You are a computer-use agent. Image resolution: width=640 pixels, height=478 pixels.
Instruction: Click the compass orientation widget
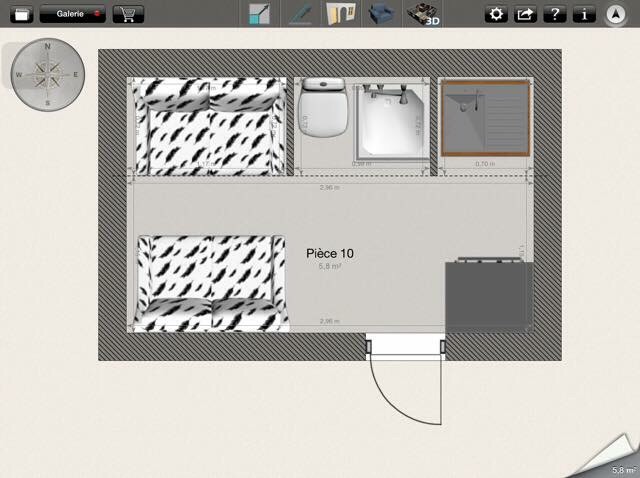point(47,73)
